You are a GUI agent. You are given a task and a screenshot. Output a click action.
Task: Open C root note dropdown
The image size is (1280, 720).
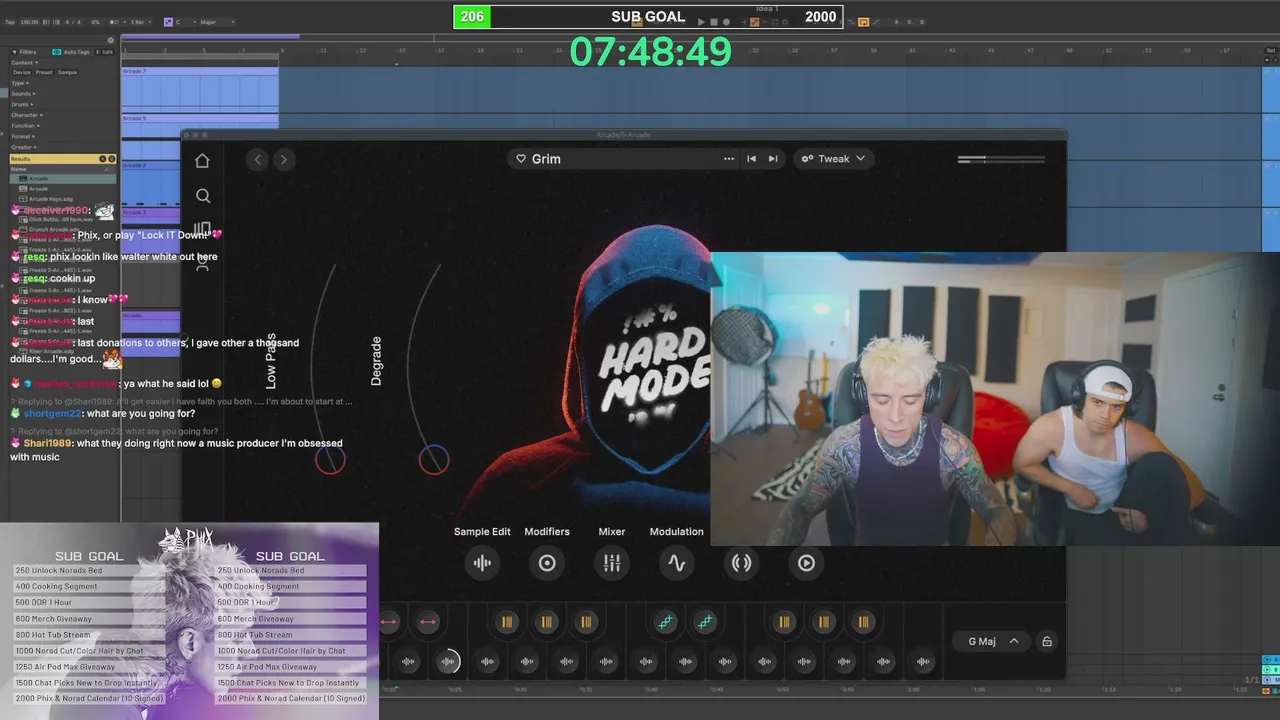point(185,22)
